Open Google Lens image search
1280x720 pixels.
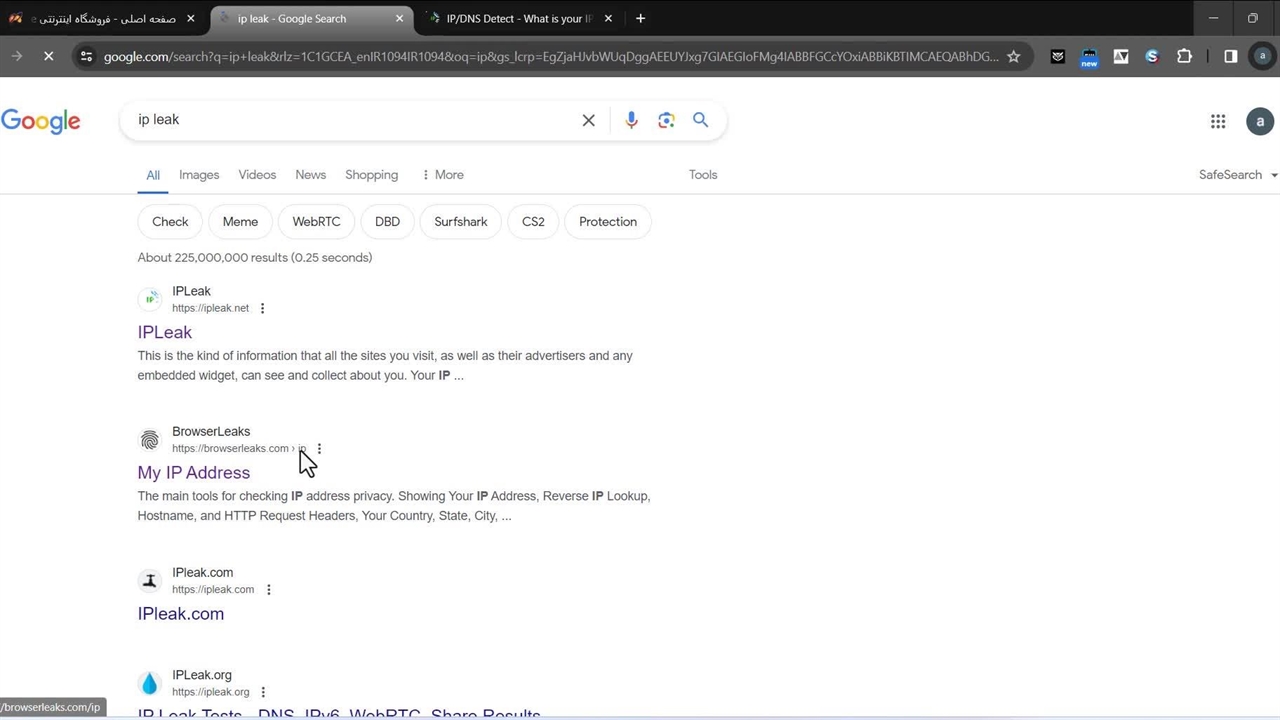[x=666, y=120]
